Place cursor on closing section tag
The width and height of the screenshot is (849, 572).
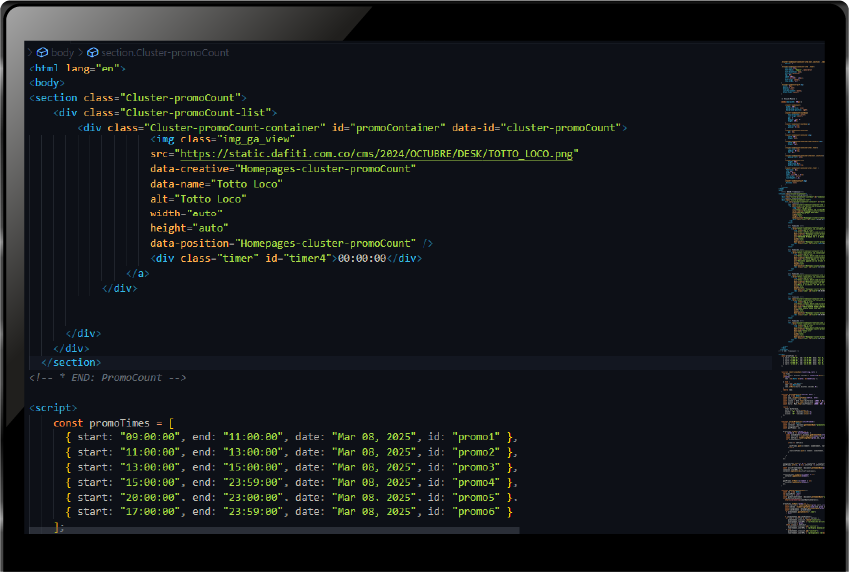pyautogui.click(x=71, y=362)
